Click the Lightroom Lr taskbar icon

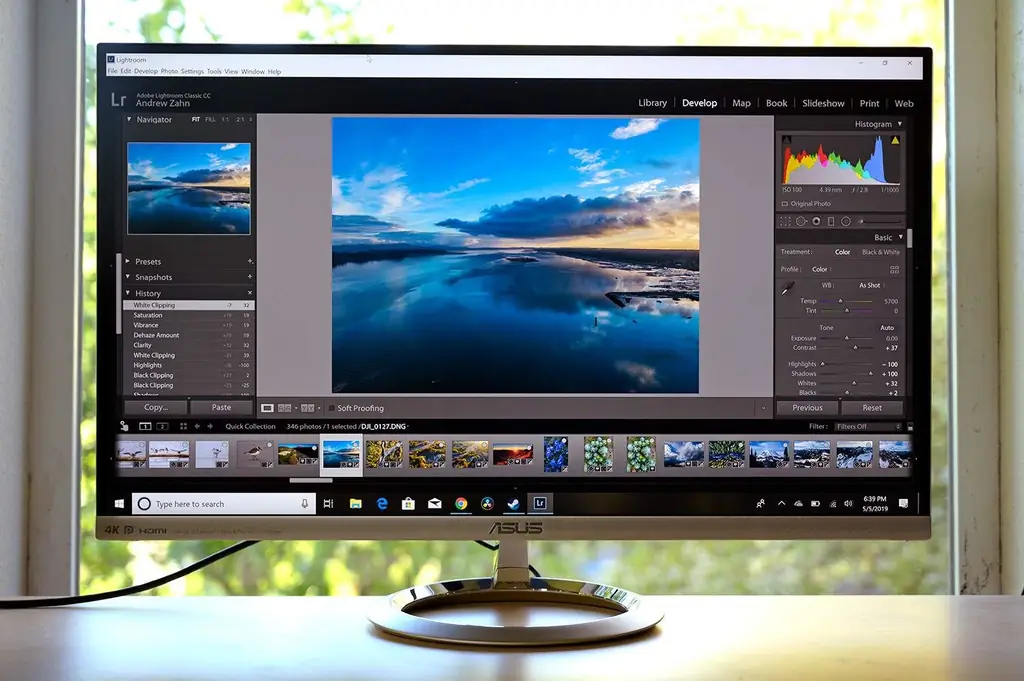pos(540,503)
